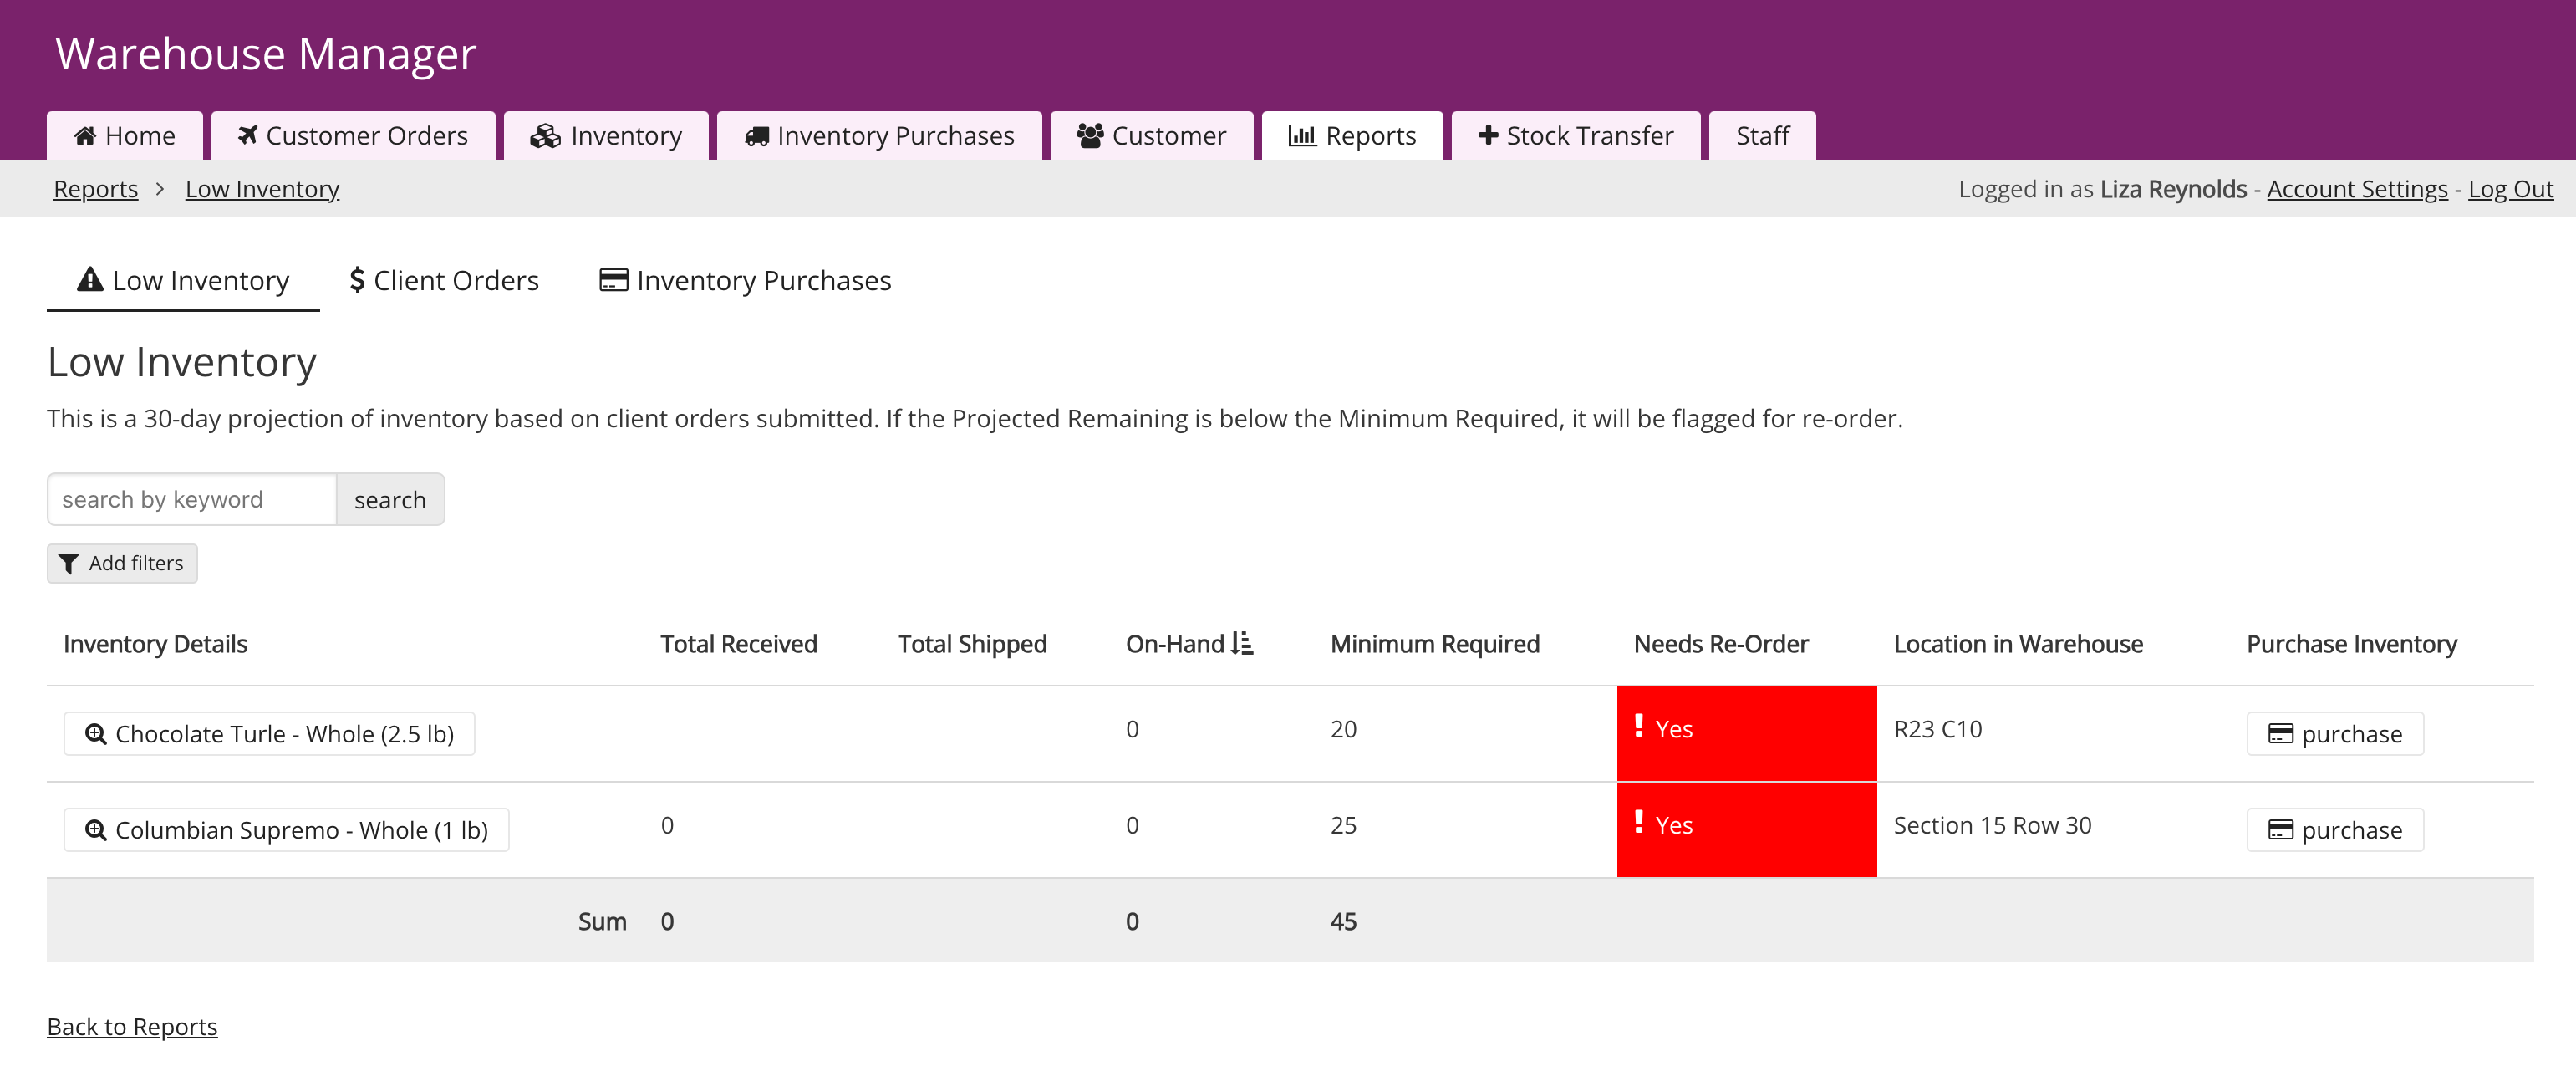Screen dimensions: 2576x1092
Task: Click the Home house icon
Action: [85, 136]
